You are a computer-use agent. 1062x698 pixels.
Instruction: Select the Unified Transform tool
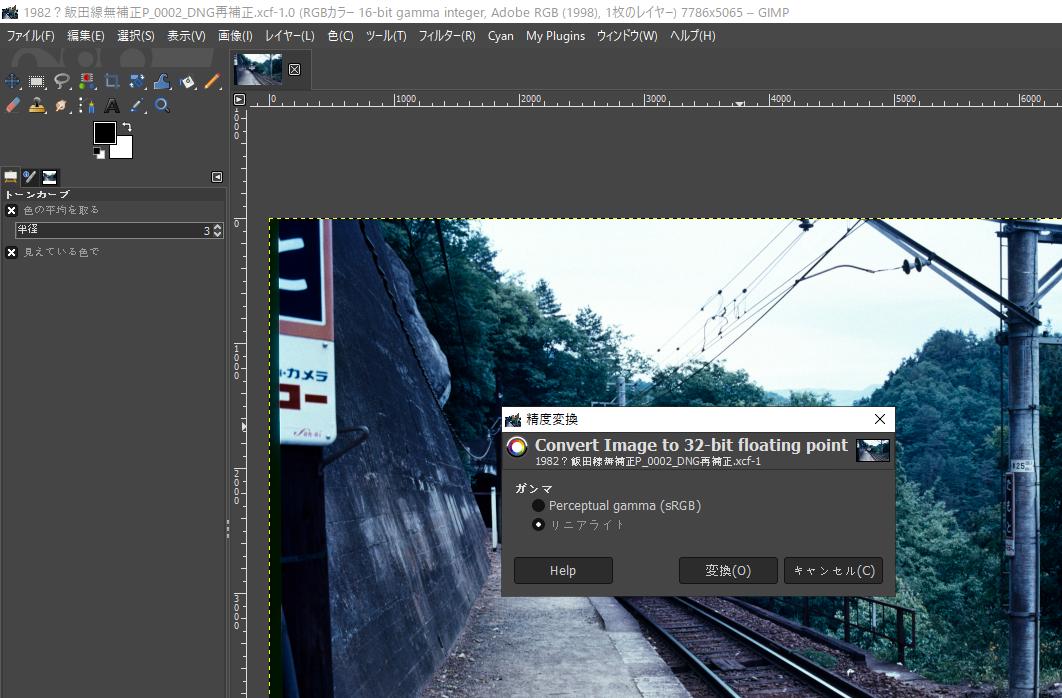coord(137,82)
